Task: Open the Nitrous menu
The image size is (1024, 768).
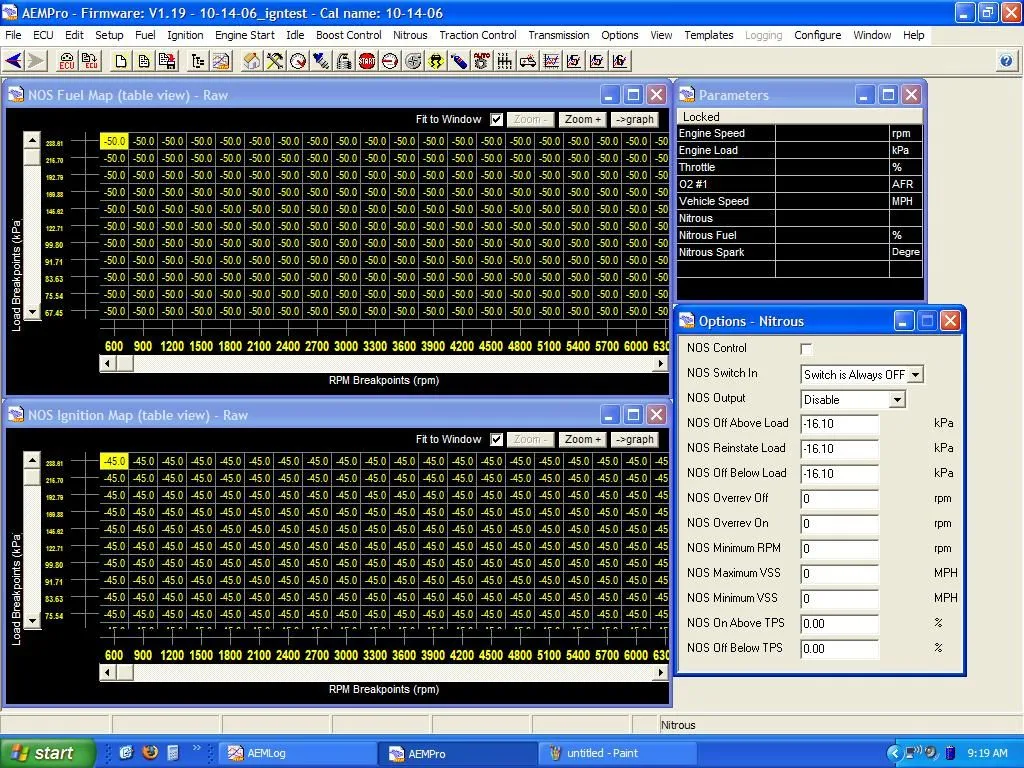Action: click(x=410, y=35)
